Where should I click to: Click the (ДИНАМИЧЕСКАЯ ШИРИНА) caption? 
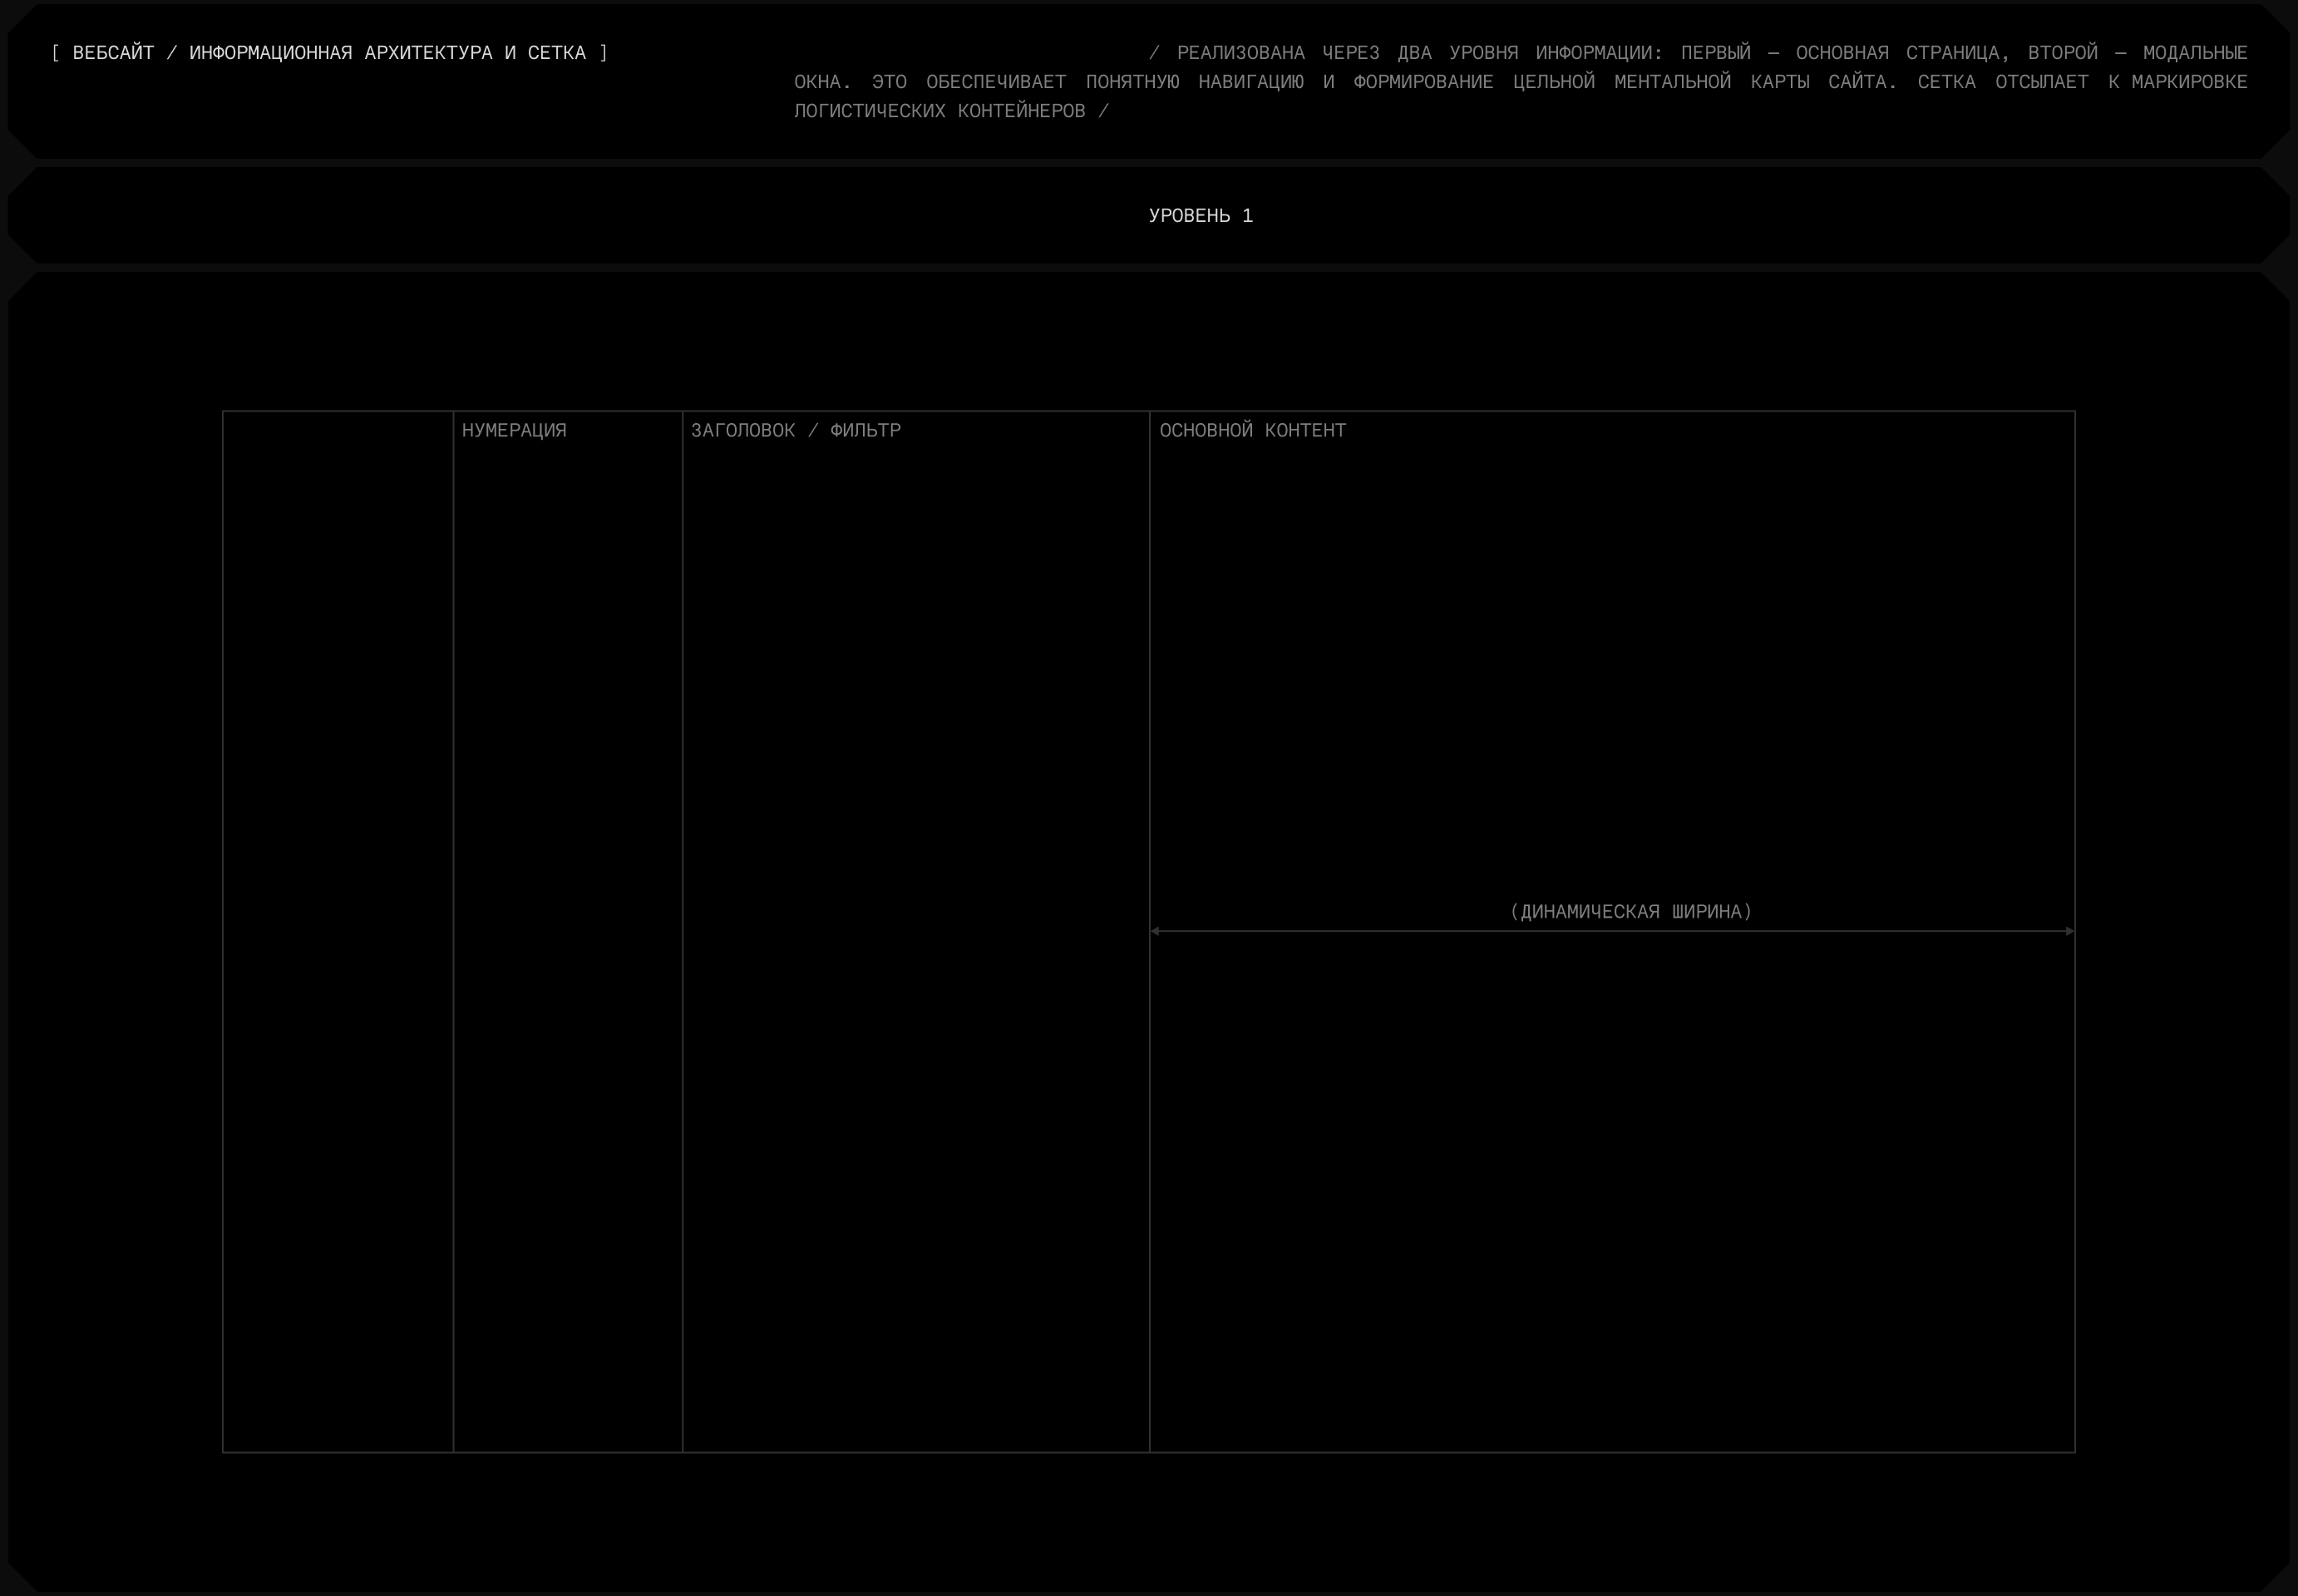coord(1630,912)
